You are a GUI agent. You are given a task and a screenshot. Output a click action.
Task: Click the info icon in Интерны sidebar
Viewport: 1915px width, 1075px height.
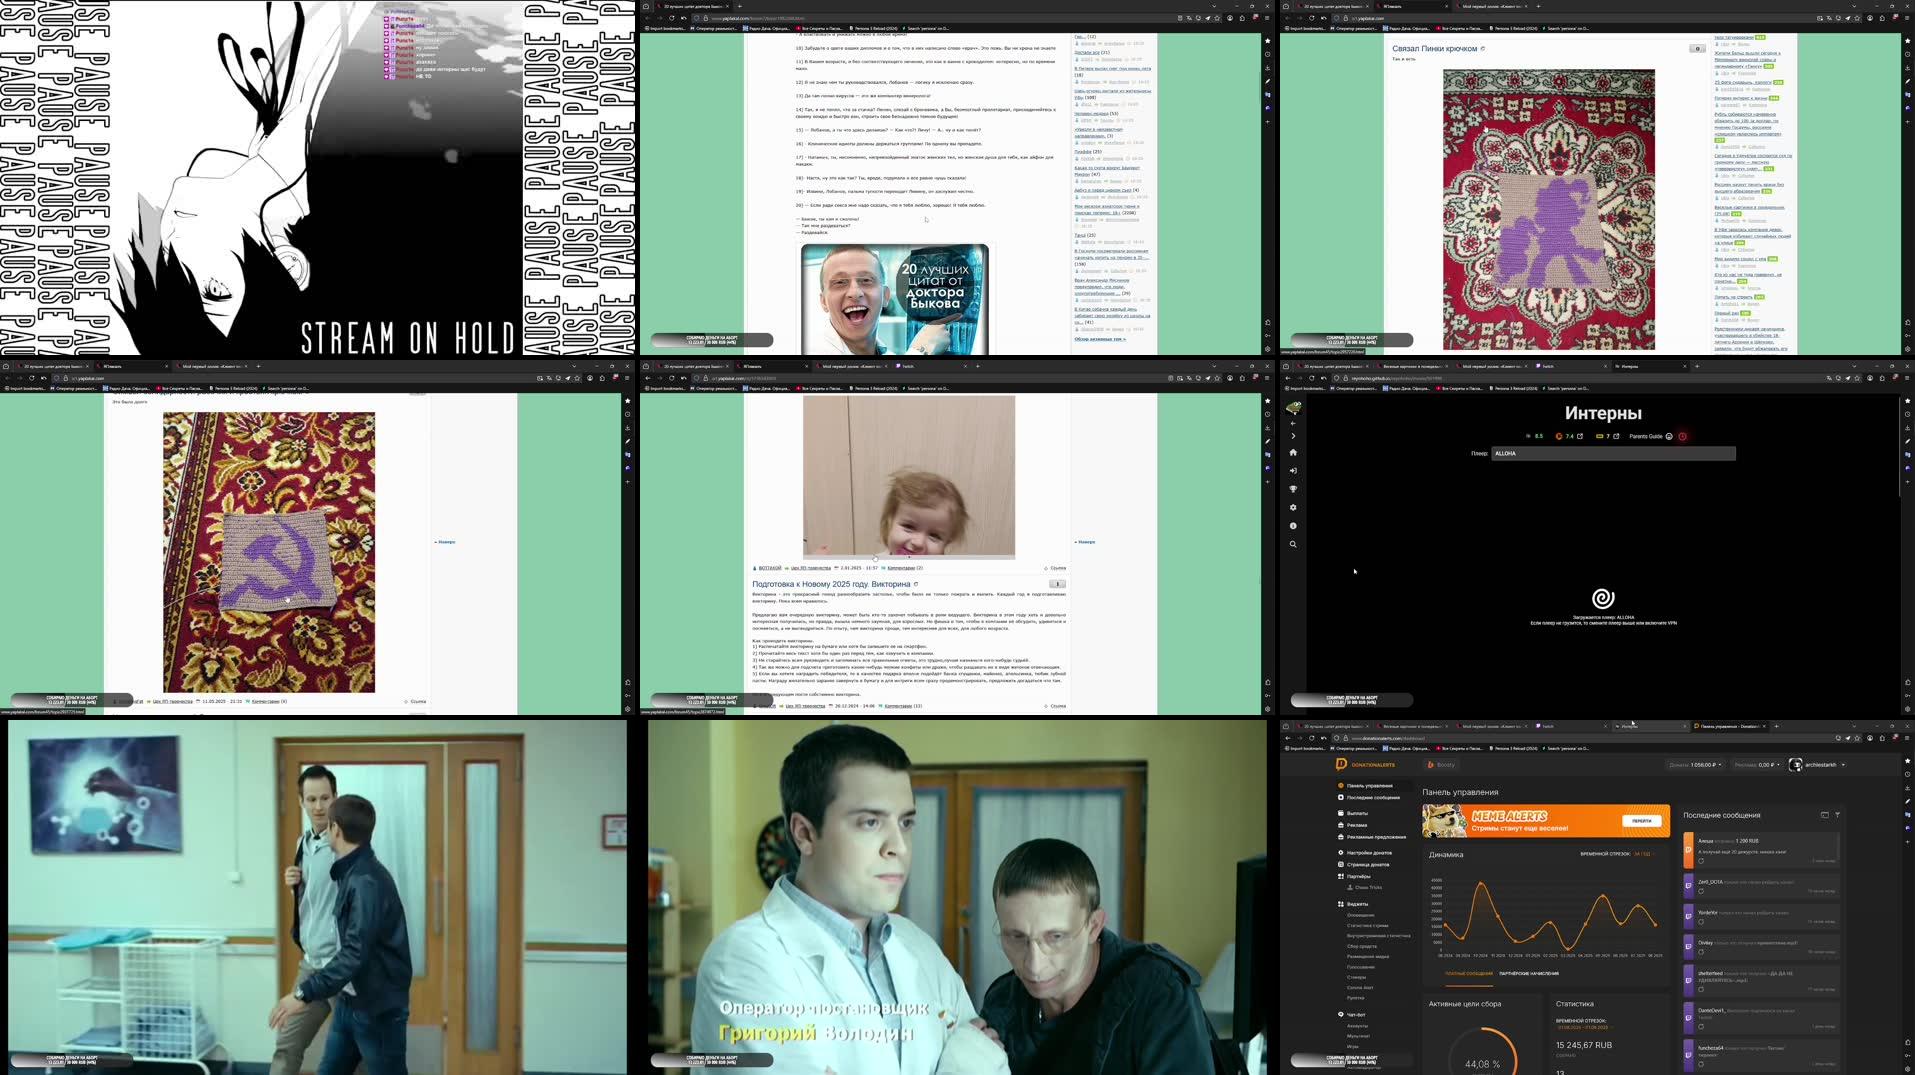(1293, 526)
